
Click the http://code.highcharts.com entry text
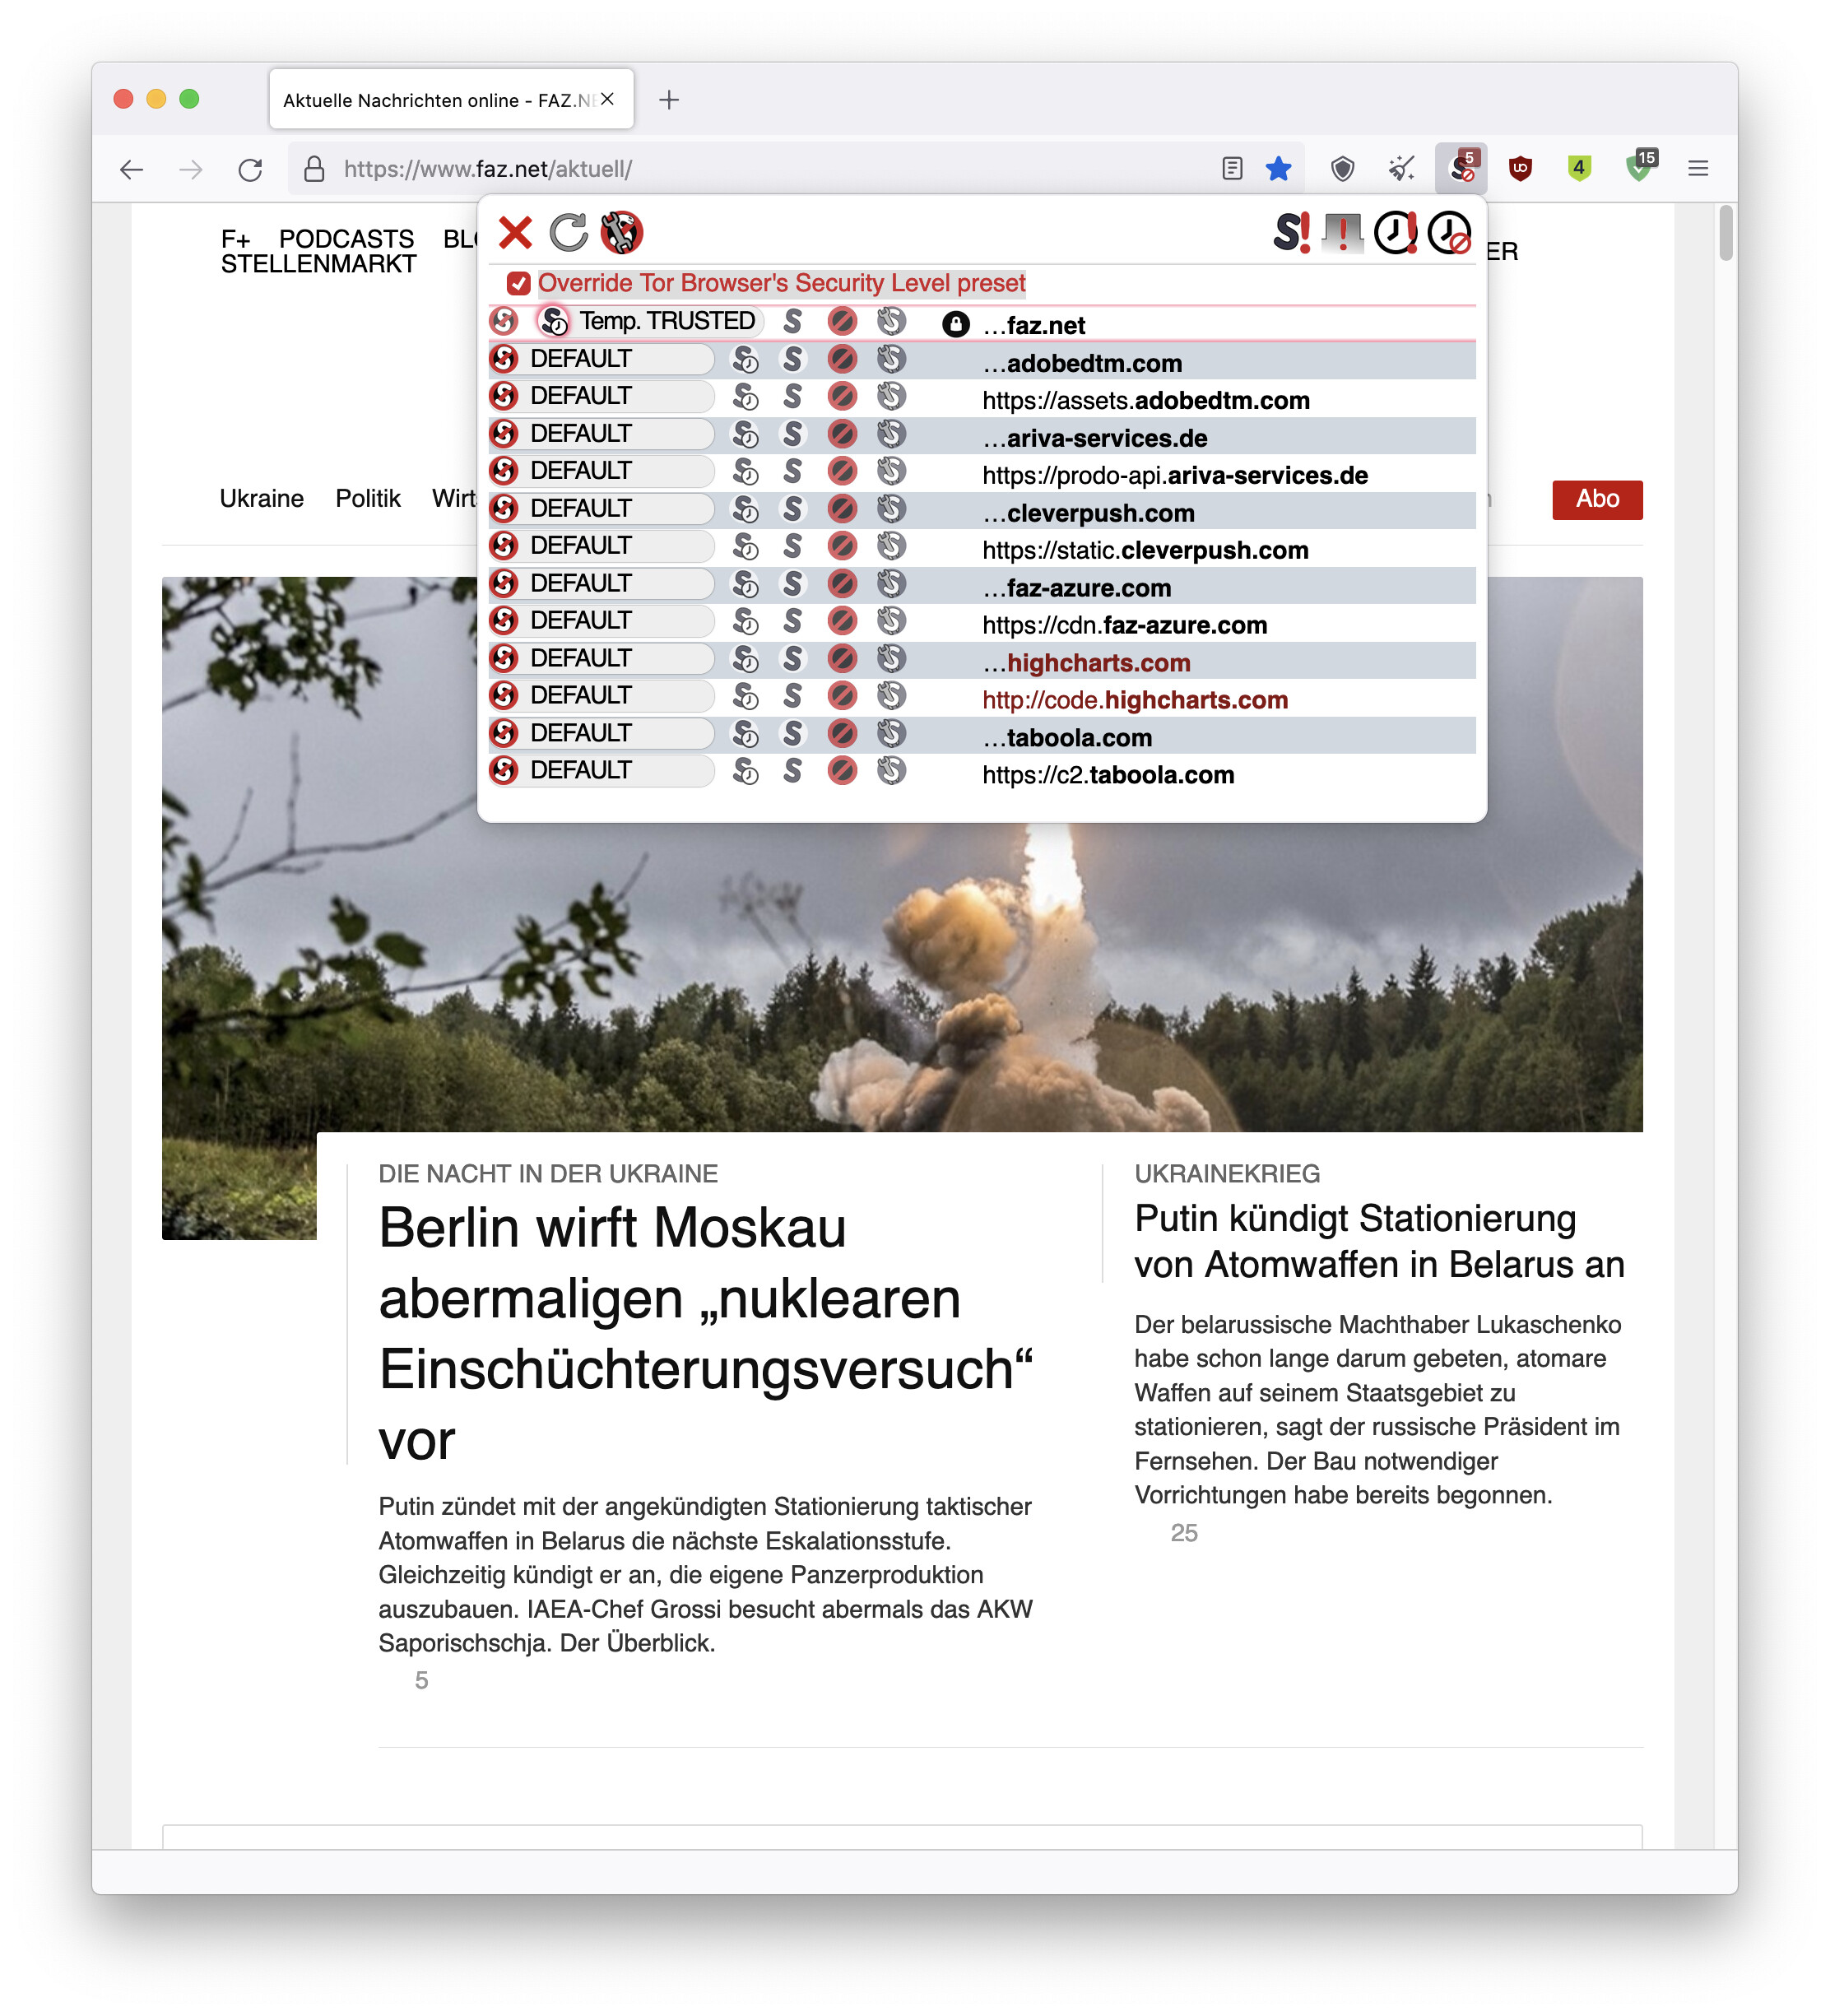tap(1134, 700)
